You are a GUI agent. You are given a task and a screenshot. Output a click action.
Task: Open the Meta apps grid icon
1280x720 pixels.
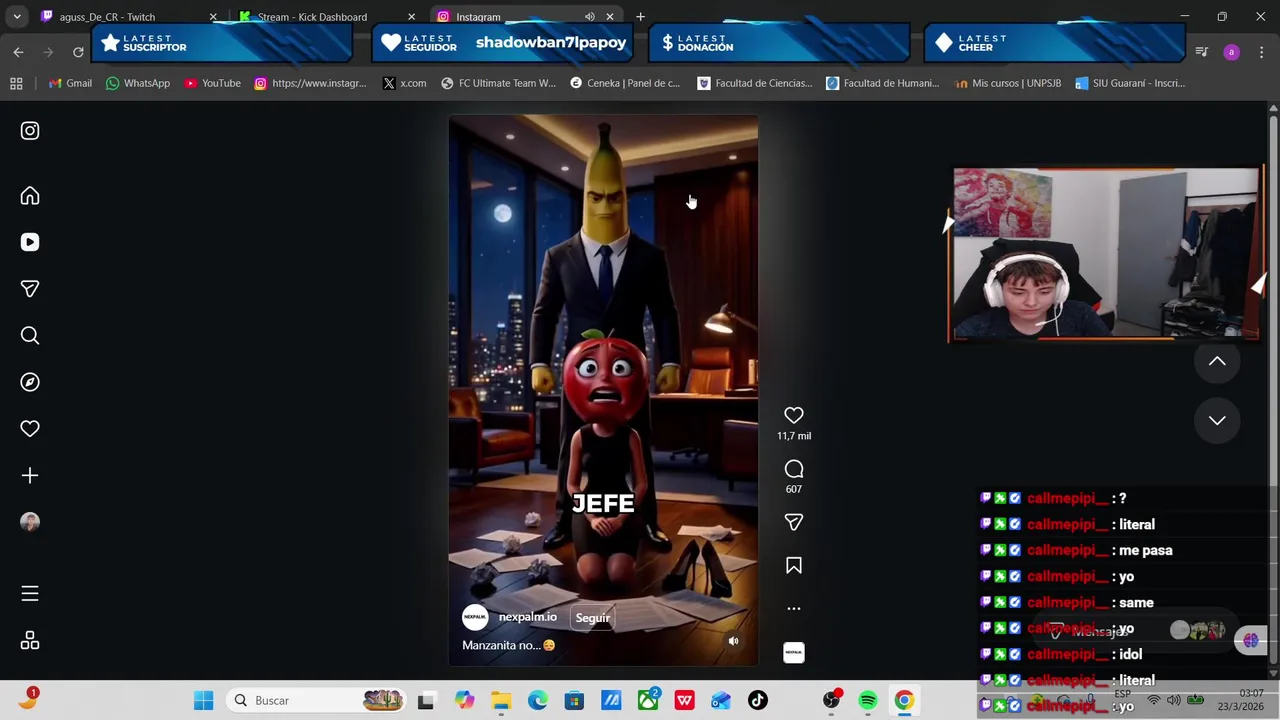click(x=30, y=641)
